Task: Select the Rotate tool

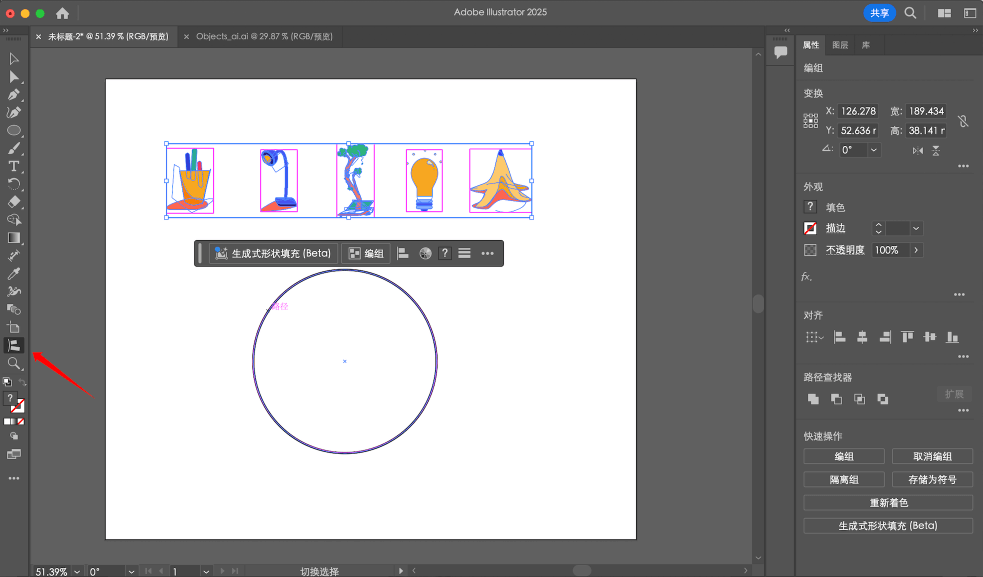Action: [14, 185]
